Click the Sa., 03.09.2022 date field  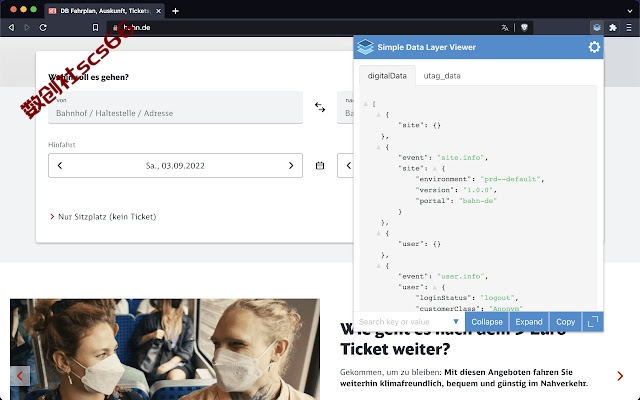click(175, 165)
